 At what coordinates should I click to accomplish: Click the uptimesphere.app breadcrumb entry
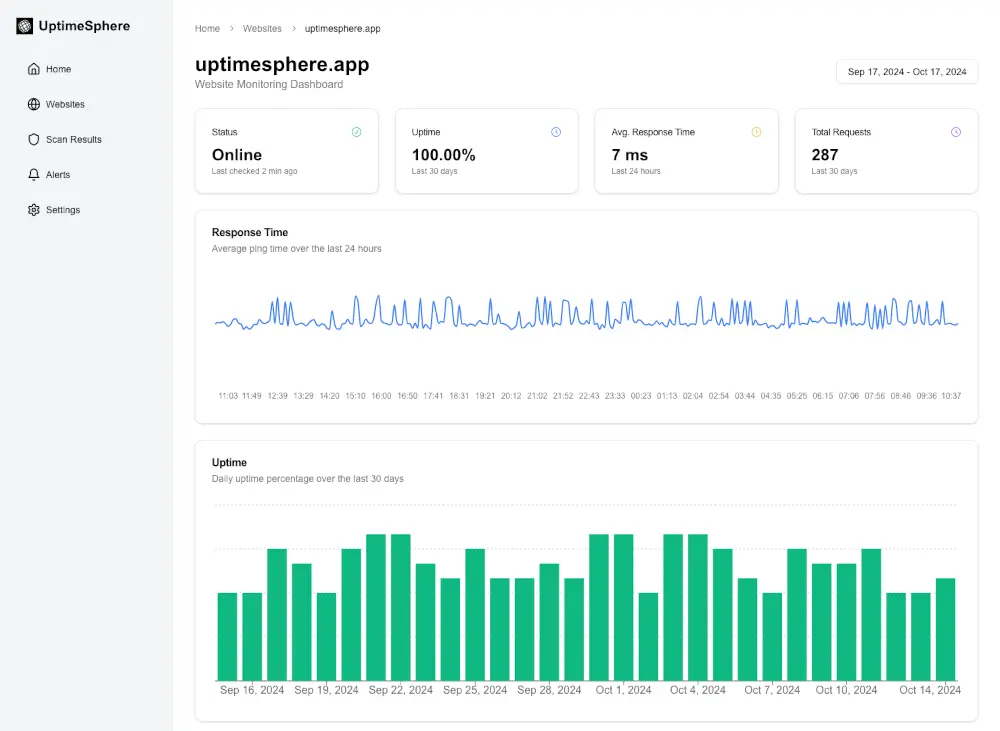click(342, 29)
